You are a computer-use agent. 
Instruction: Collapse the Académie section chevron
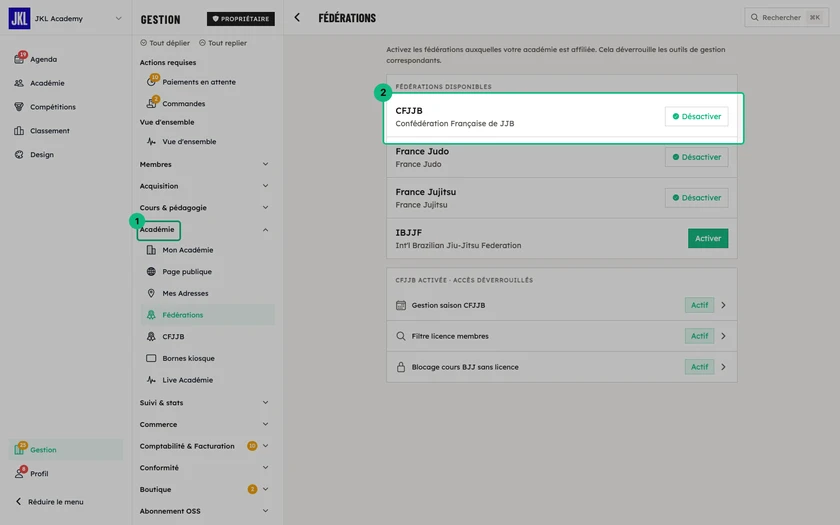(265, 229)
